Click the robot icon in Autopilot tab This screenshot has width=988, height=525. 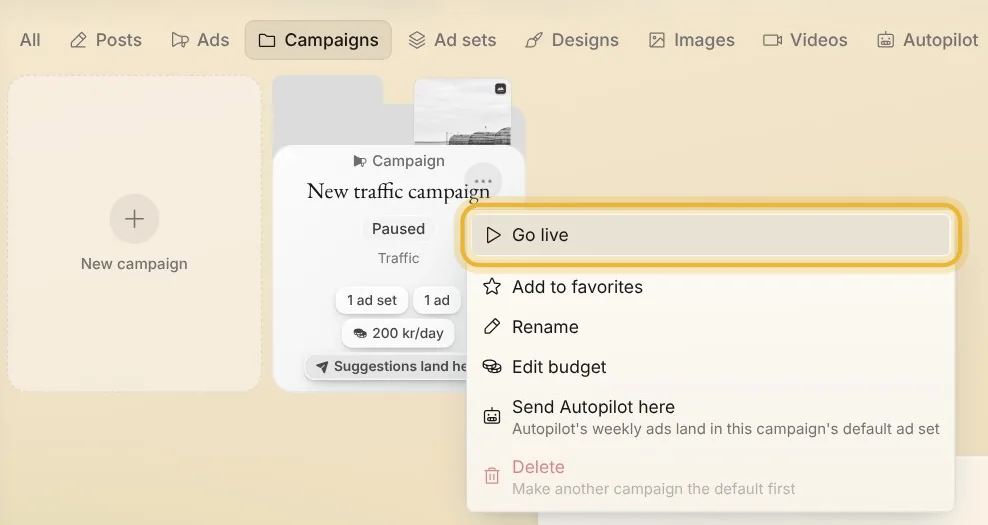point(885,40)
